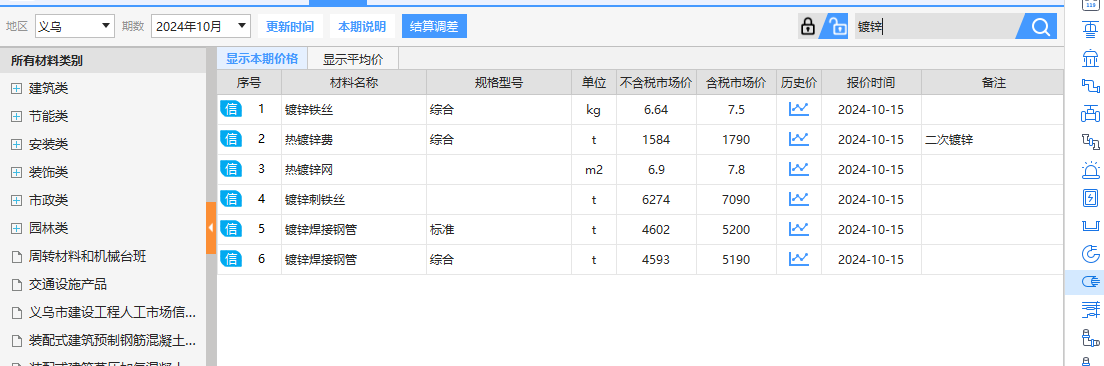Click the 含税市场价 column header
This screenshot has height=366, width=1104.
pyautogui.click(x=736, y=82)
